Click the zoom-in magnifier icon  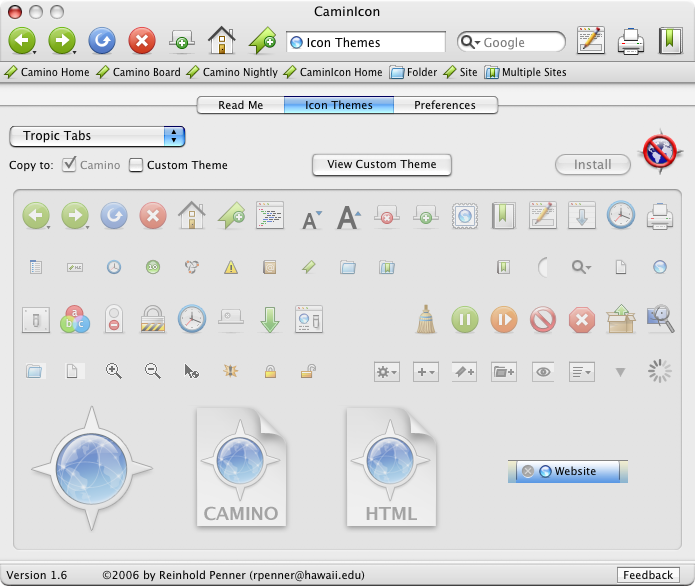(x=113, y=371)
